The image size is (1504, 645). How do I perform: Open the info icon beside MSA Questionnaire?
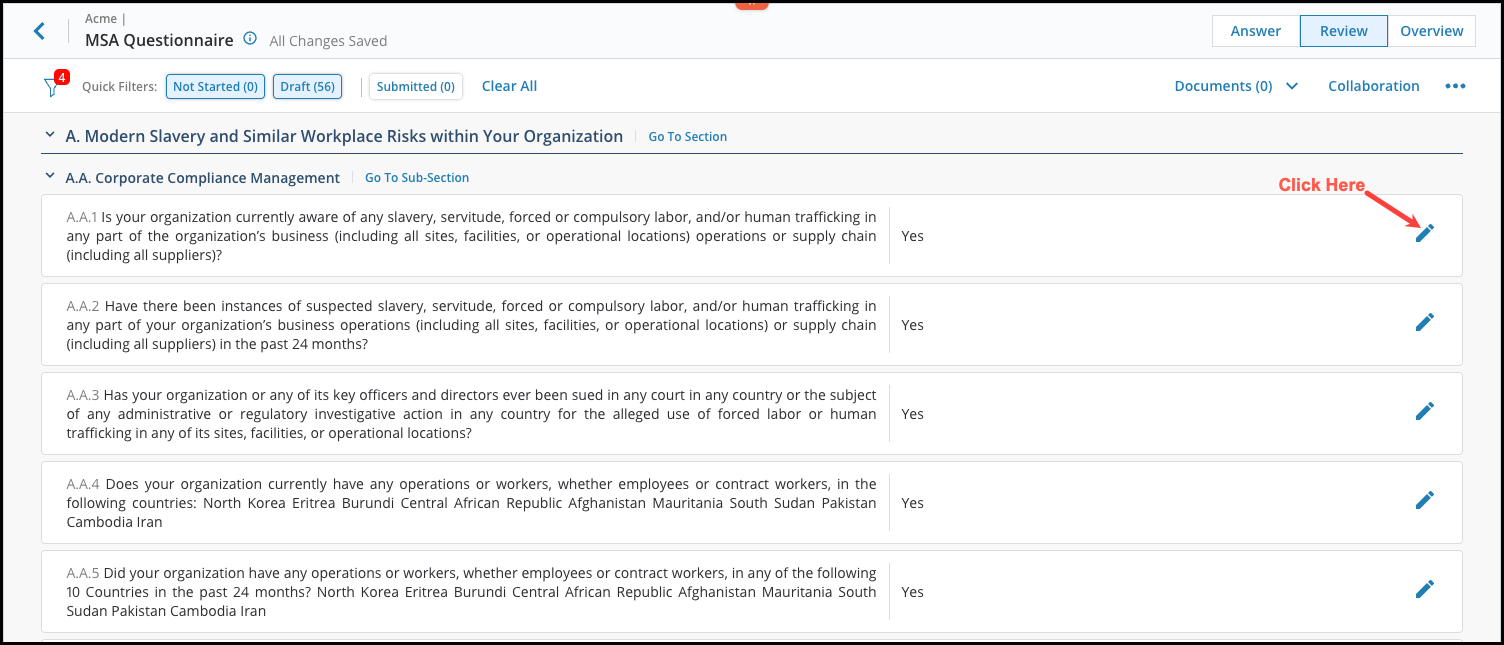pos(250,40)
